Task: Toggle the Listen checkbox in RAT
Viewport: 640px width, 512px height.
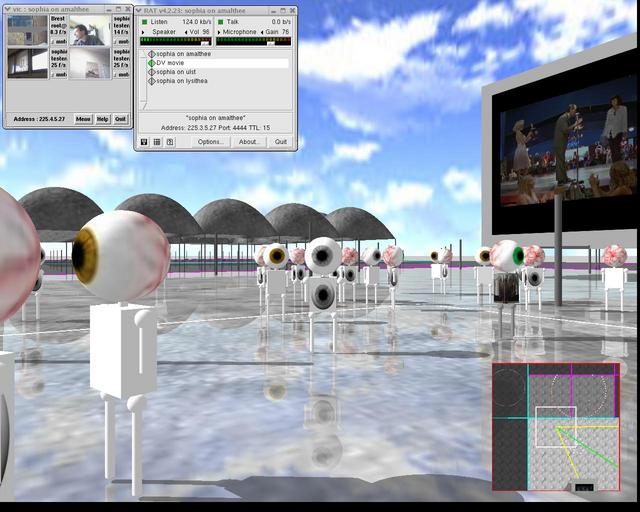Action: pos(144,21)
